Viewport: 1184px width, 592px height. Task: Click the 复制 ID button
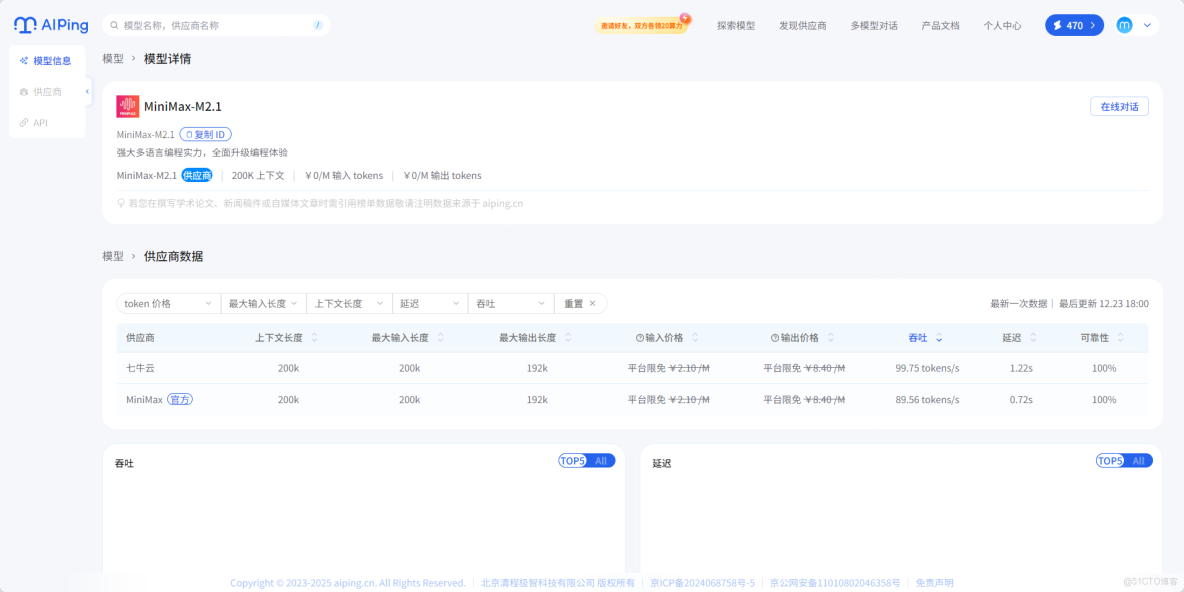[205, 133]
